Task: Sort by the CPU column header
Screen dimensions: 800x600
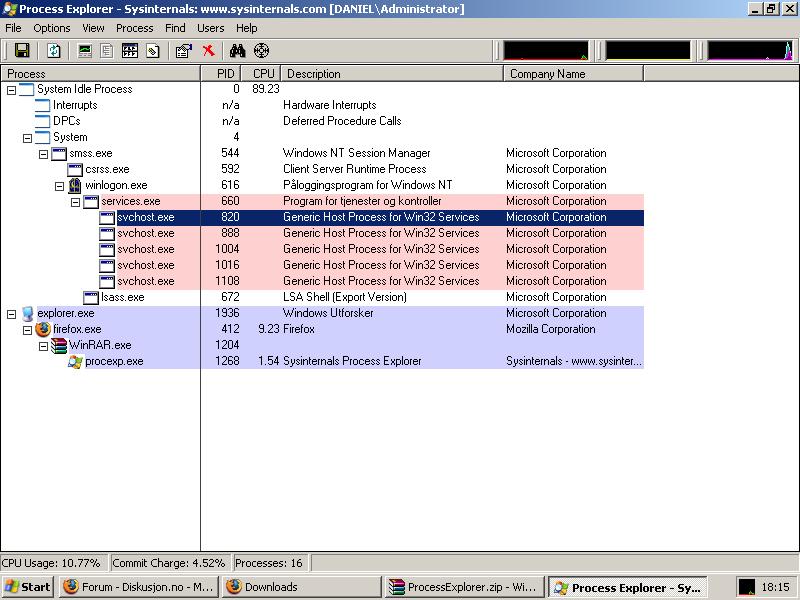Action: [x=261, y=74]
